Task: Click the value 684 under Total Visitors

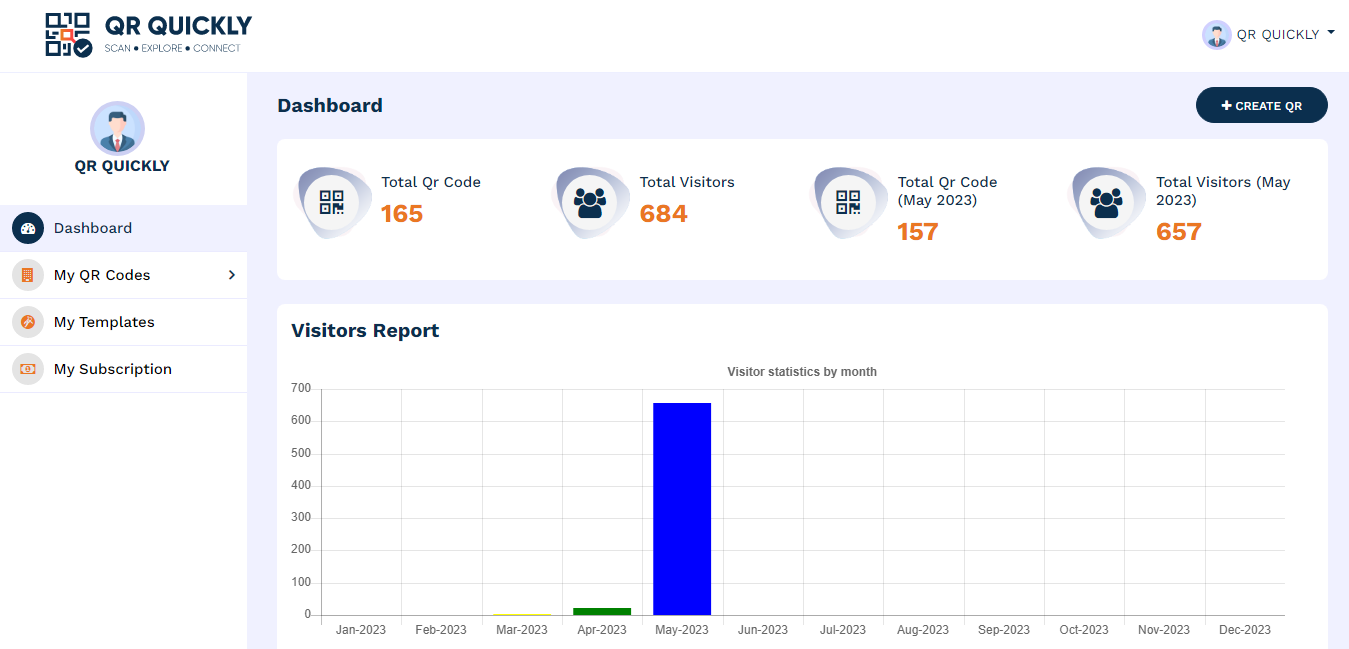Action: click(664, 214)
